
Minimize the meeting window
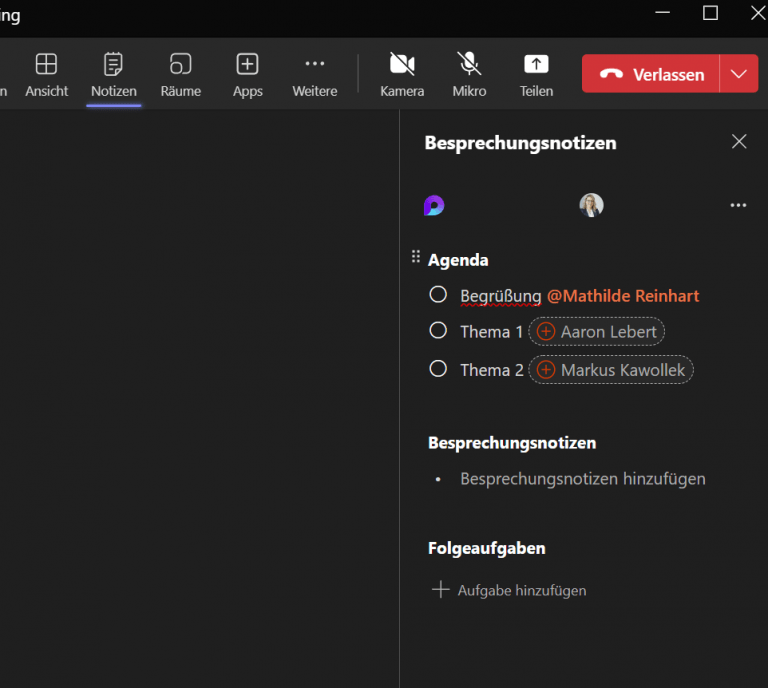coord(662,13)
